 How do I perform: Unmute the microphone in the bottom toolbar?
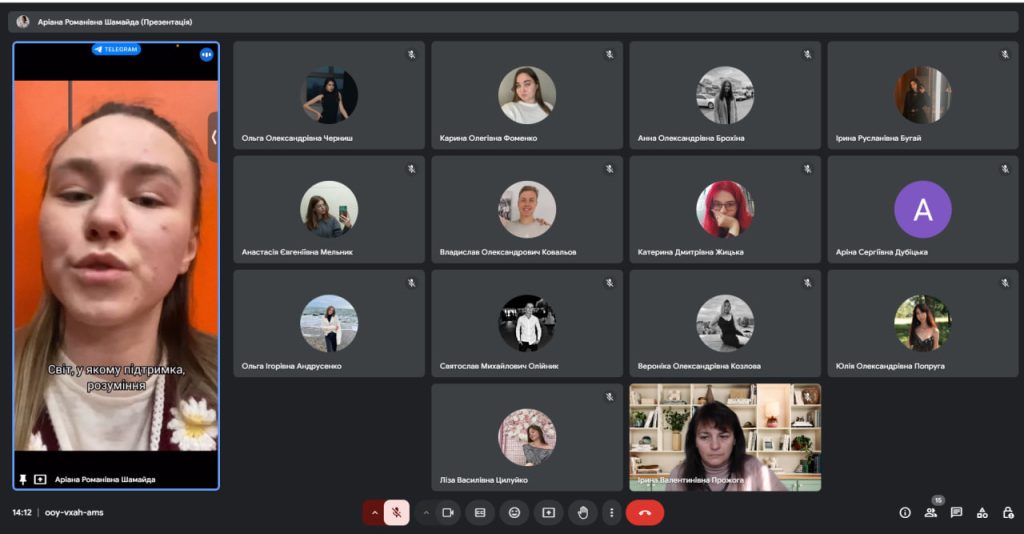click(397, 513)
